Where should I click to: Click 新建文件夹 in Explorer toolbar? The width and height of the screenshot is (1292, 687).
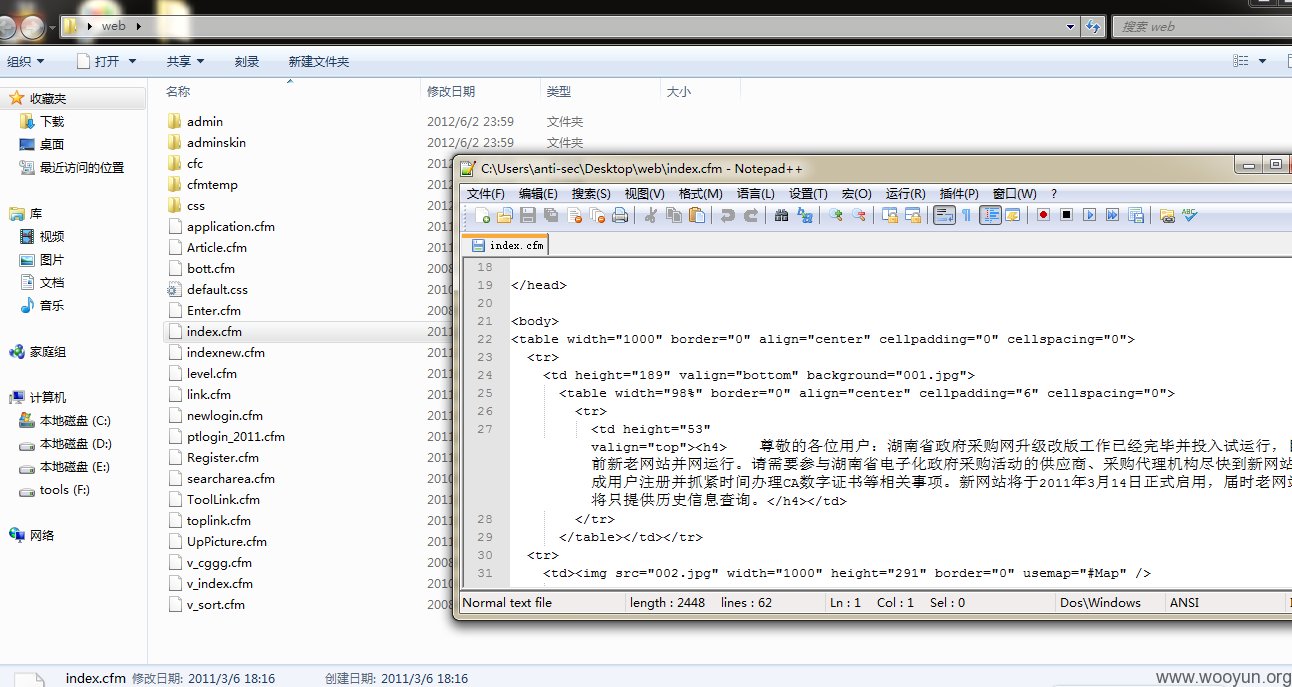tap(319, 62)
